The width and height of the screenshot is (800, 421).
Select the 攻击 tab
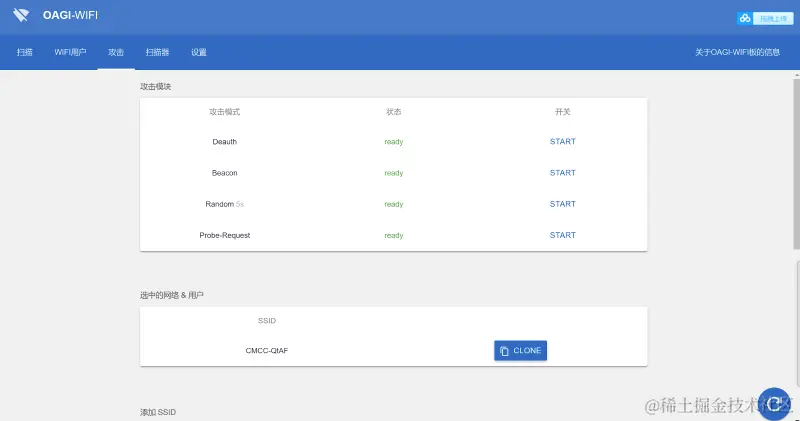click(116, 52)
